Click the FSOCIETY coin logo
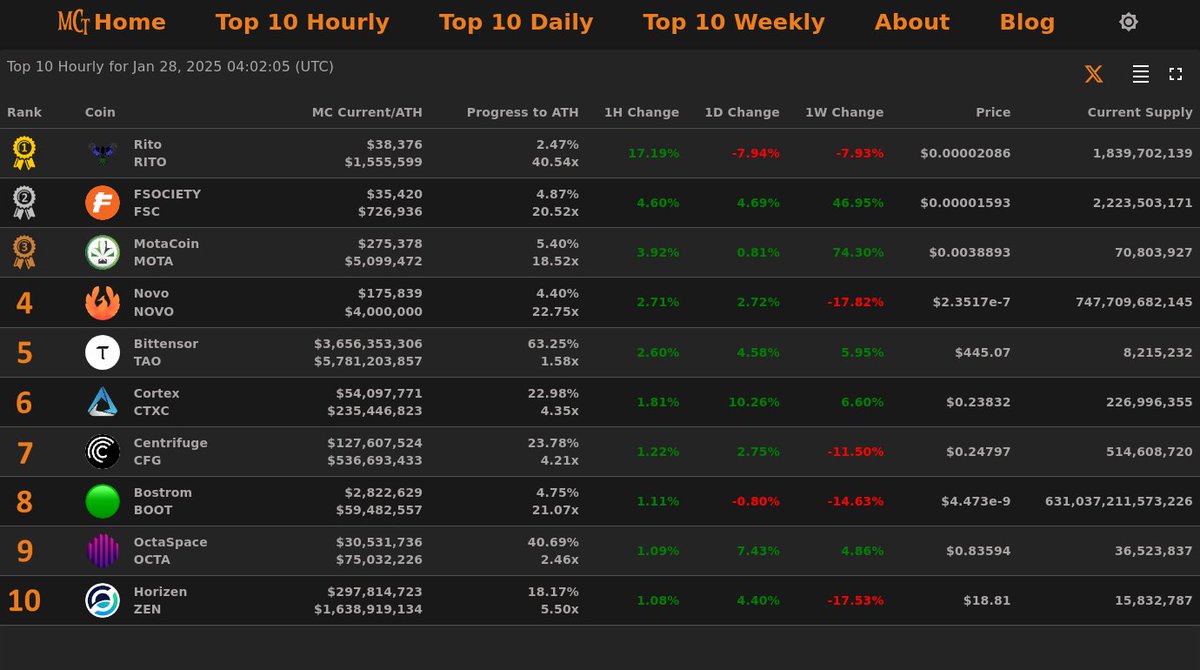Screen dimensions: 1200x670 coord(102,203)
